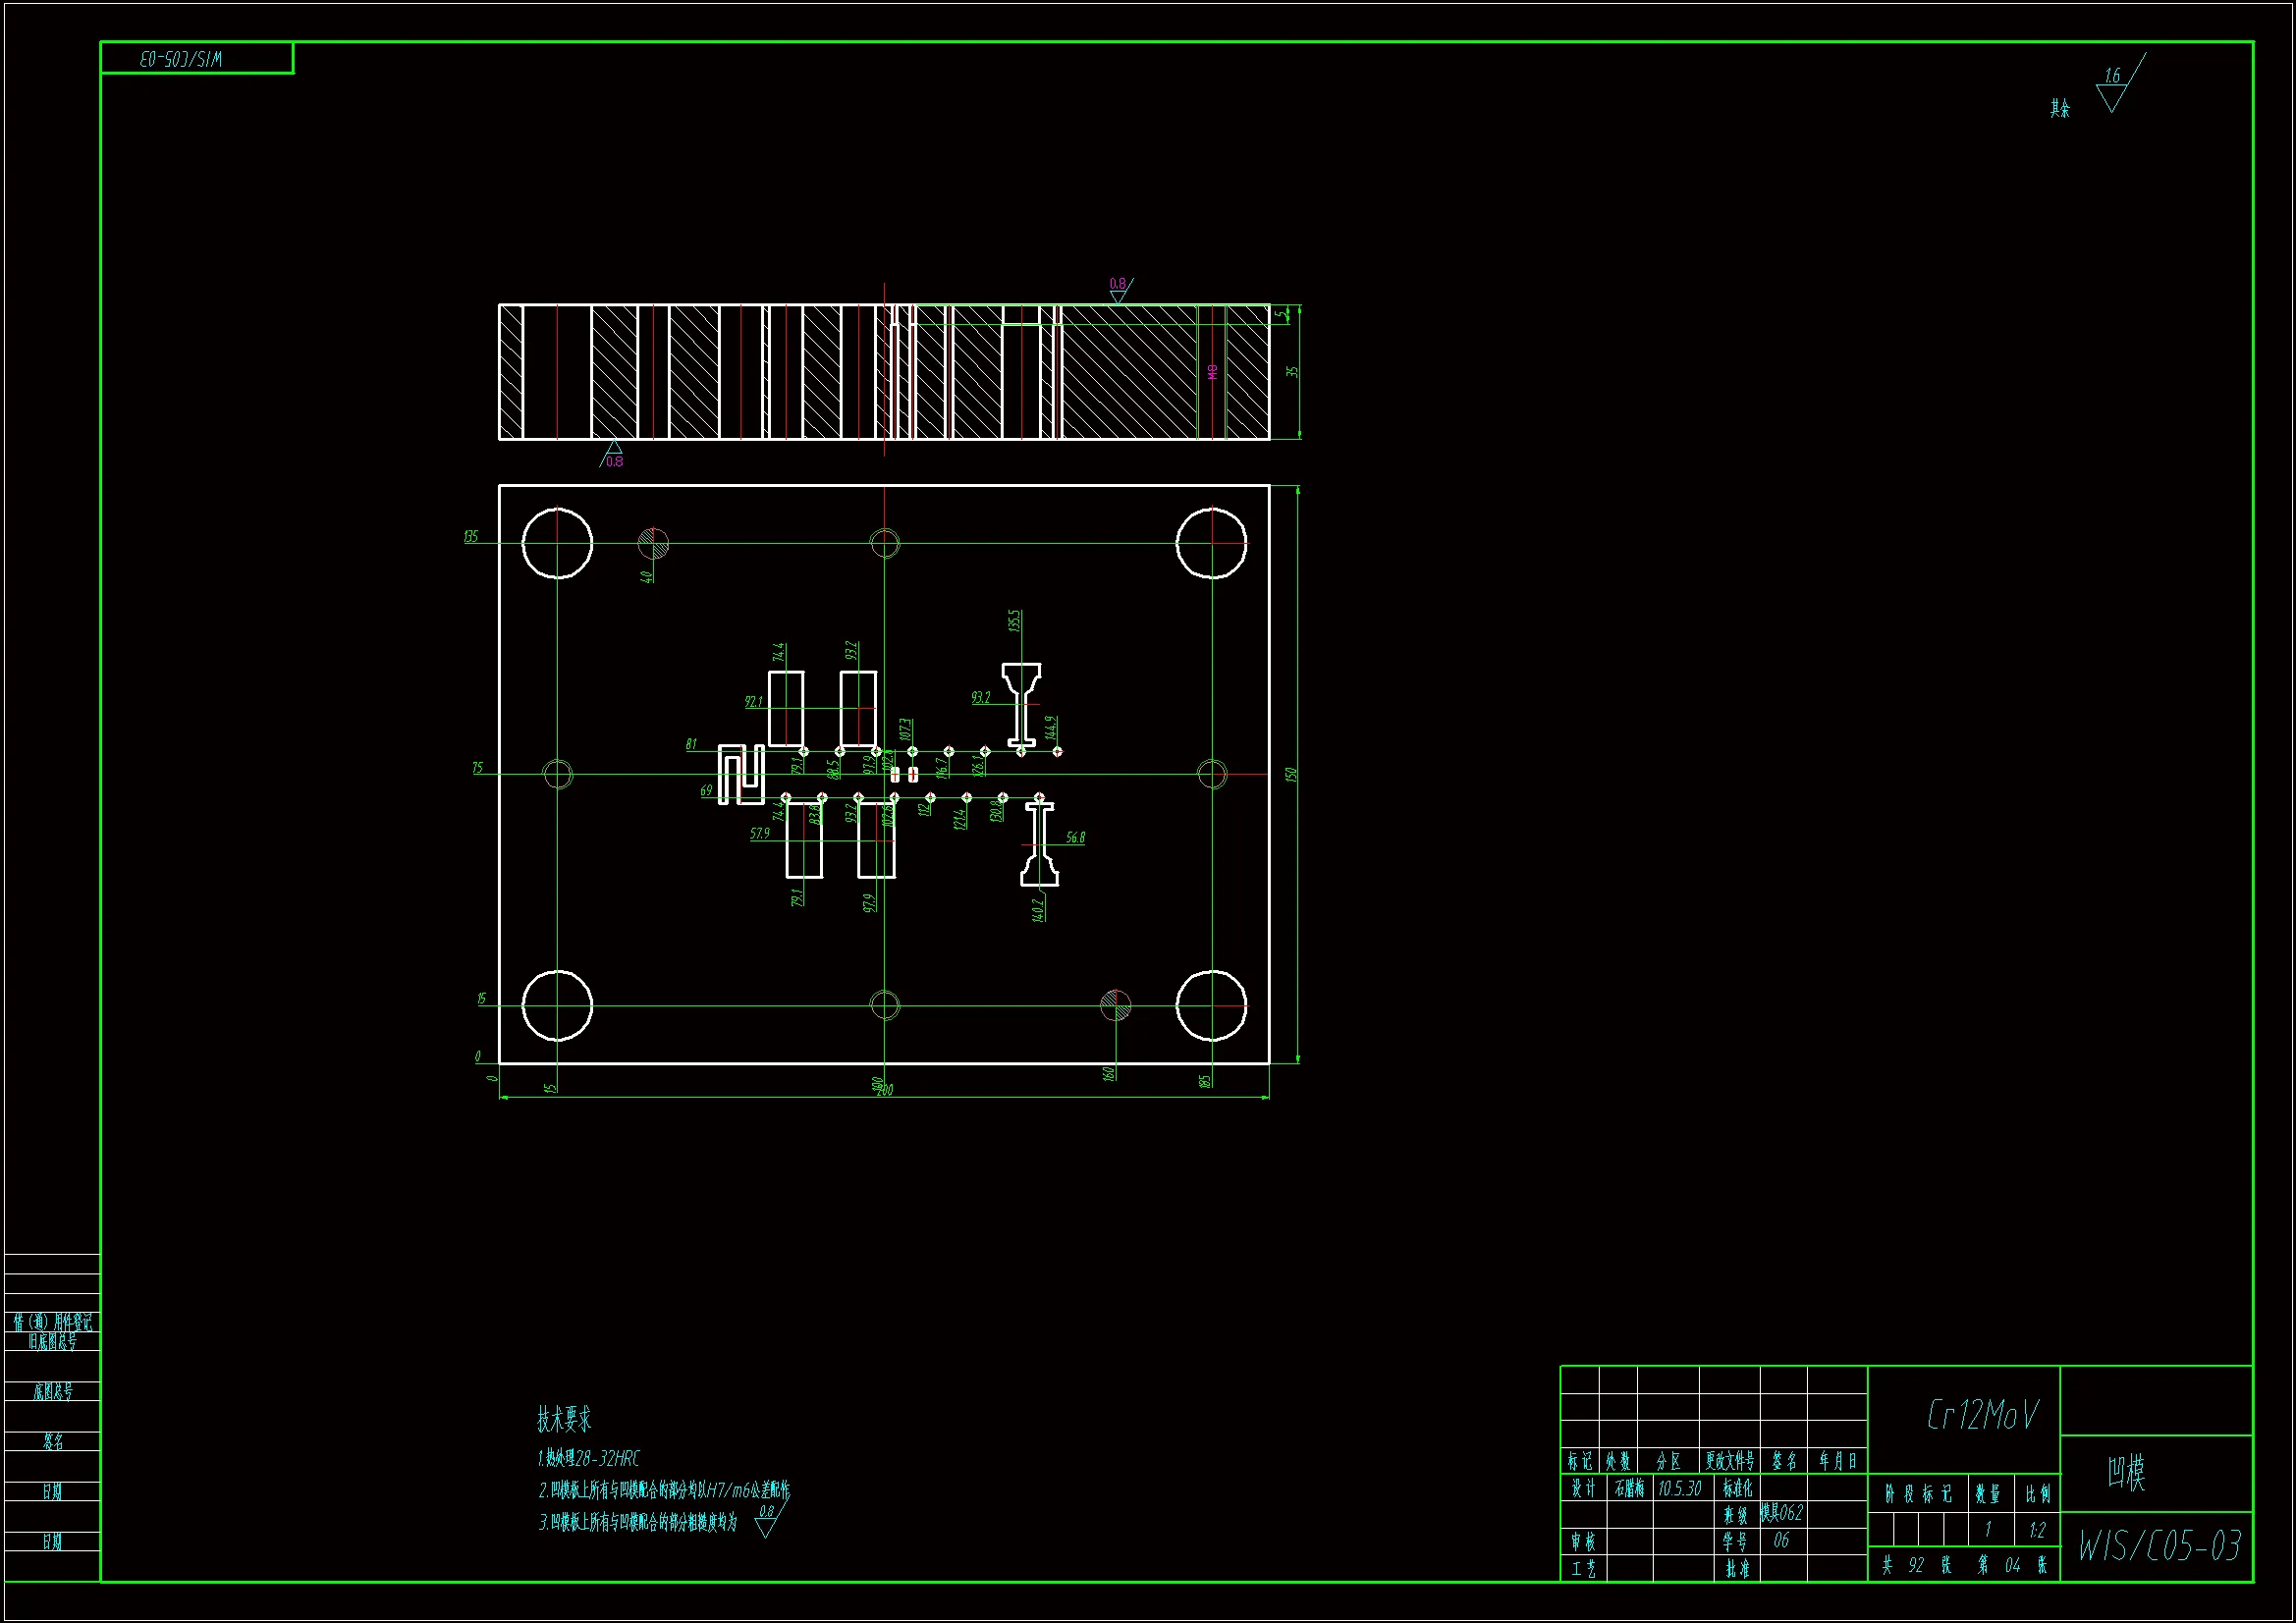Select the 热处理28-32HRC requirement line

(589, 1458)
